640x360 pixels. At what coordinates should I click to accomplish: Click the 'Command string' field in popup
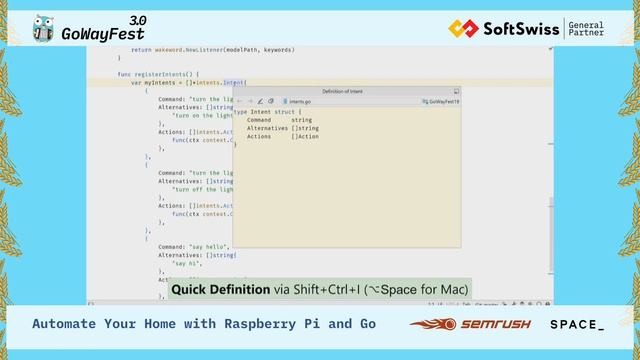tap(279, 120)
